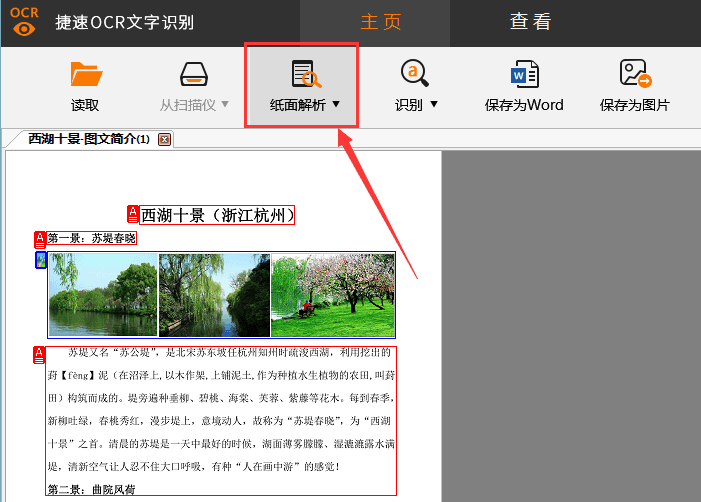701x502 pixels.
Task: Expand the 纸面解析 dropdown arrow
Action: (x=336, y=105)
